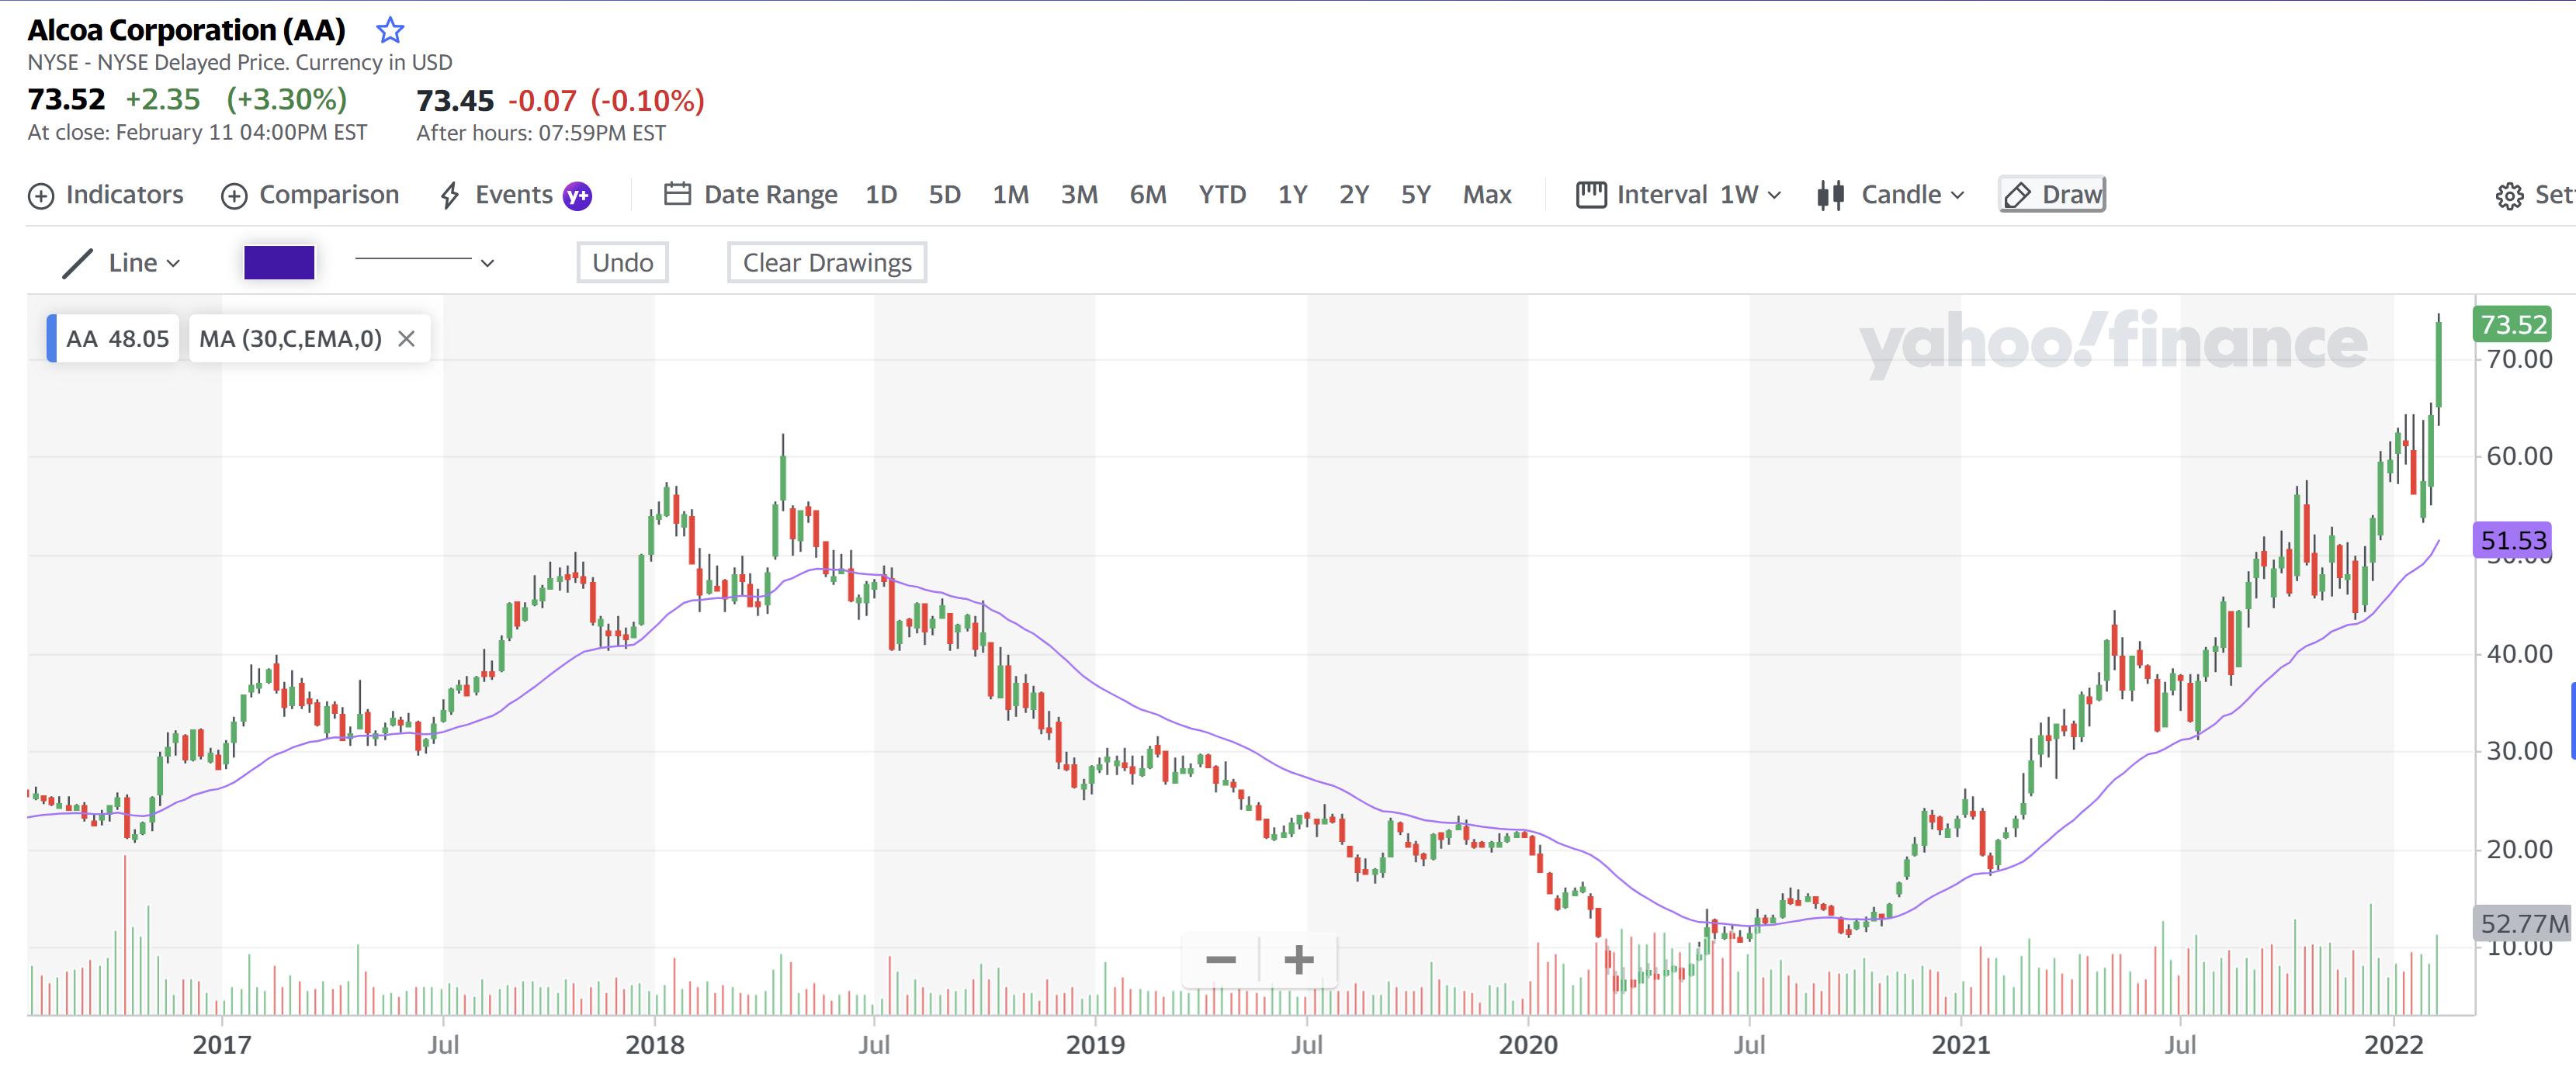Click the Yahoo Plus badge icon
The image size is (2576, 1091).
click(x=578, y=196)
